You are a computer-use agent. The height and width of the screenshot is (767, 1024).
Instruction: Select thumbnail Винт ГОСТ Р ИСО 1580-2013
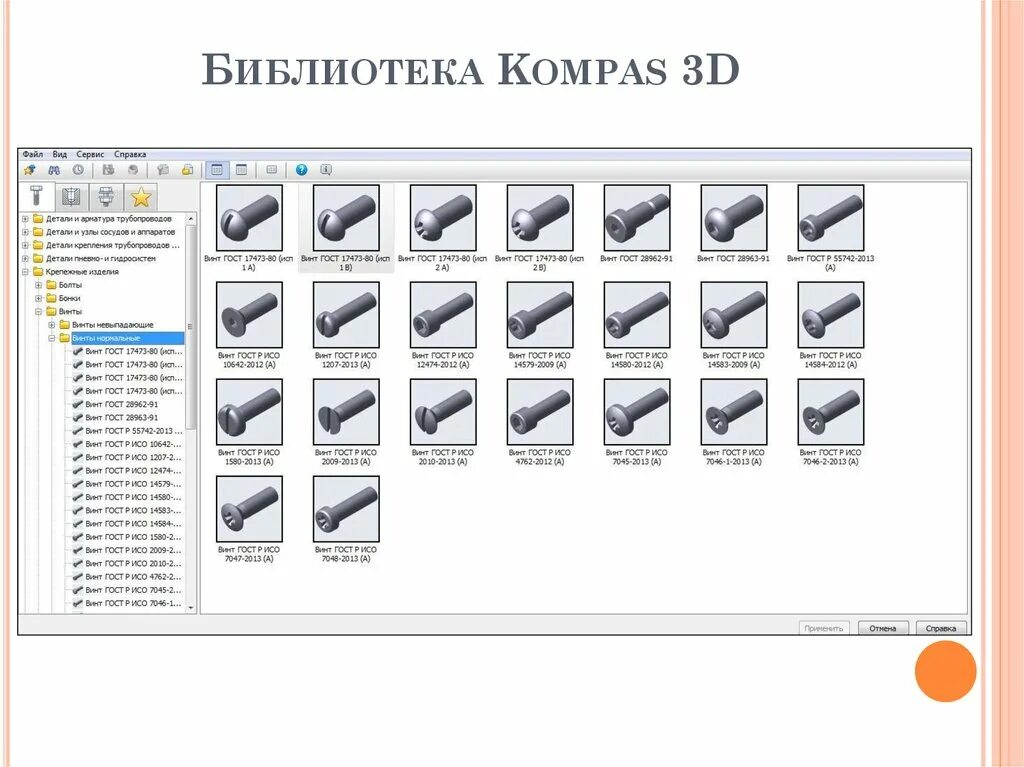tap(249, 412)
